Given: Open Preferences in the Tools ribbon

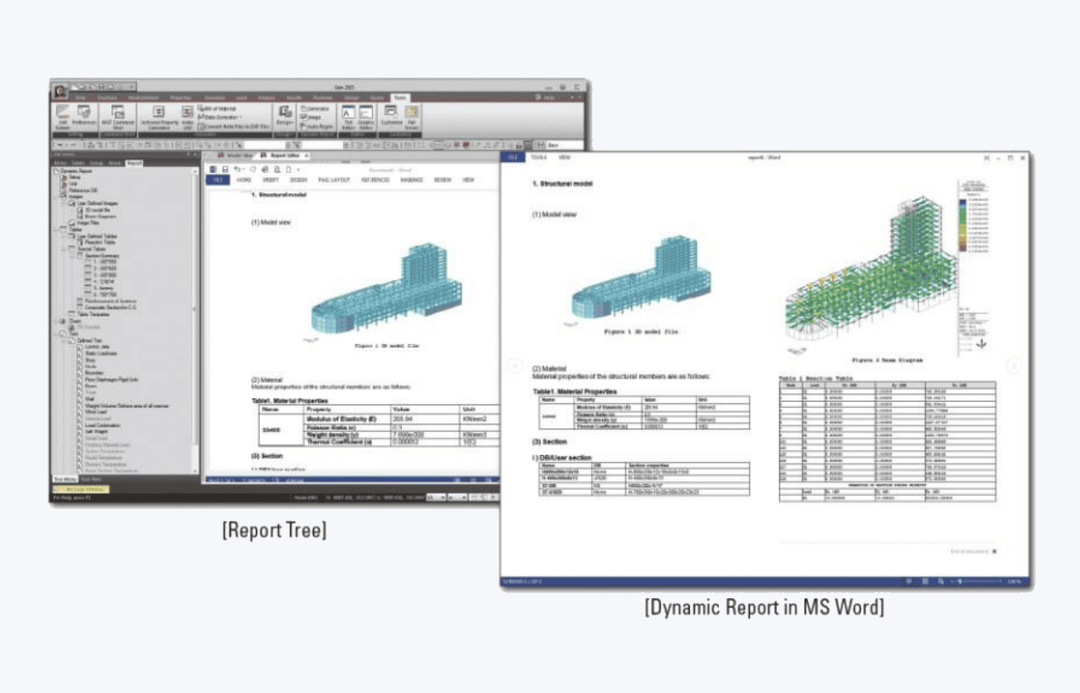Looking at the screenshot, I should coord(83,116).
